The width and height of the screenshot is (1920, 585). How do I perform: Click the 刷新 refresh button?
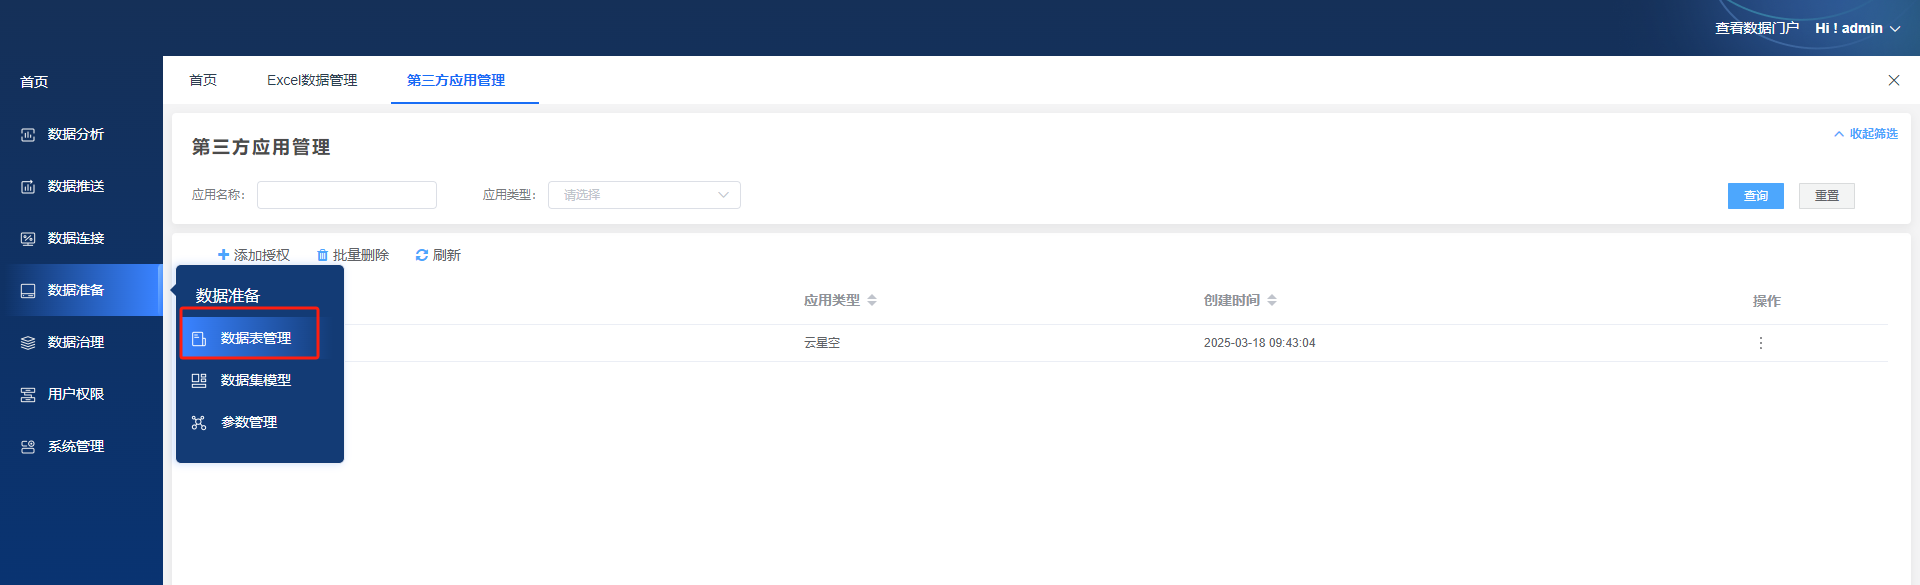pyautogui.click(x=438, y=255)
